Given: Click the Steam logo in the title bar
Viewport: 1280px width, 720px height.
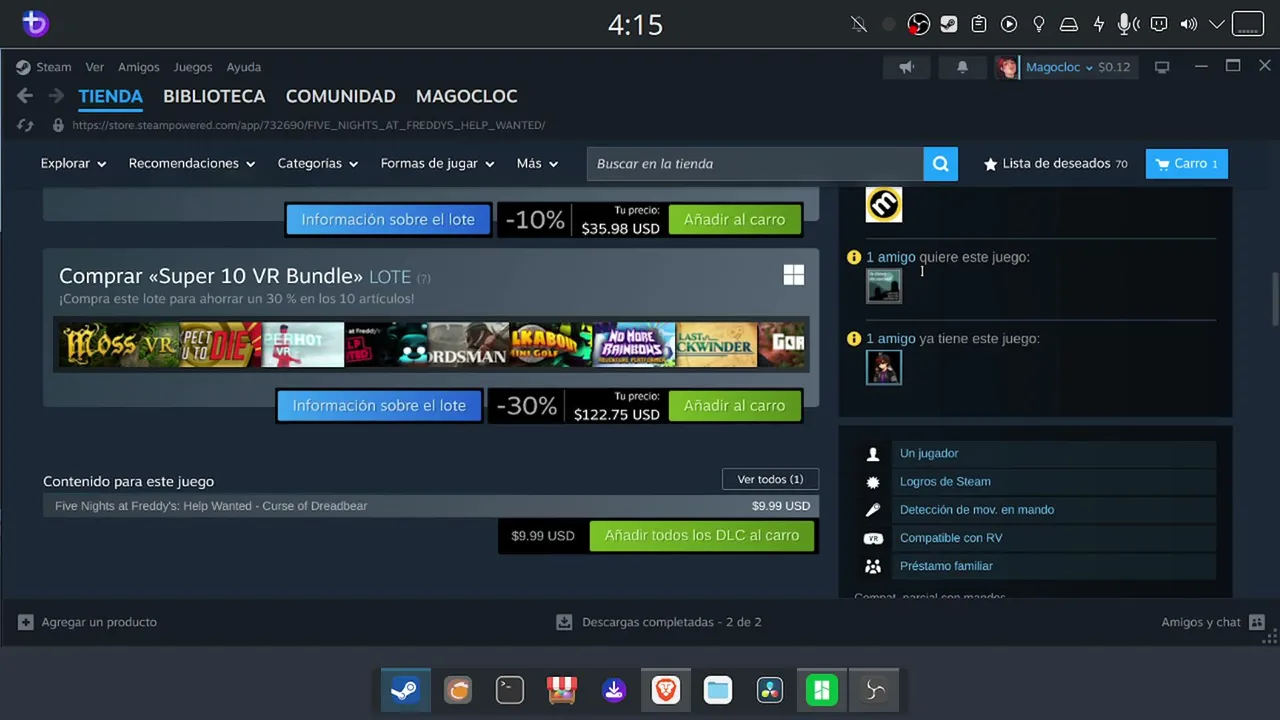Looking at the screenshot, I should [x=23, y=67].
